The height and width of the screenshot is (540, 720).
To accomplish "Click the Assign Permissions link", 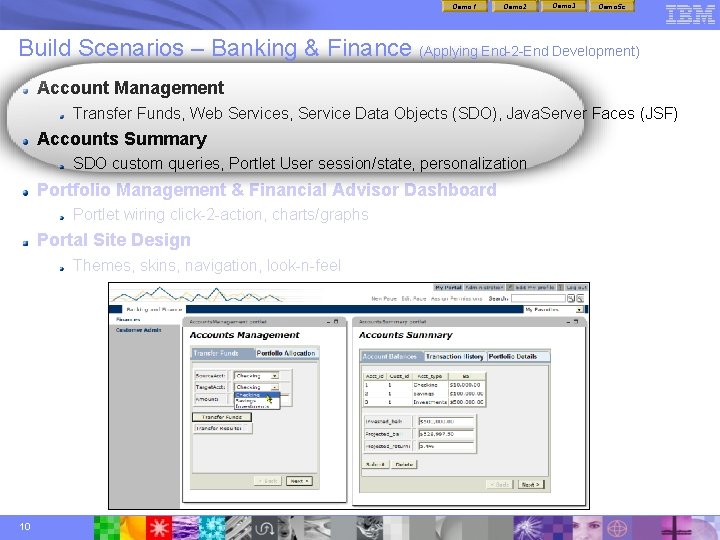I will [x=456, y=298].
